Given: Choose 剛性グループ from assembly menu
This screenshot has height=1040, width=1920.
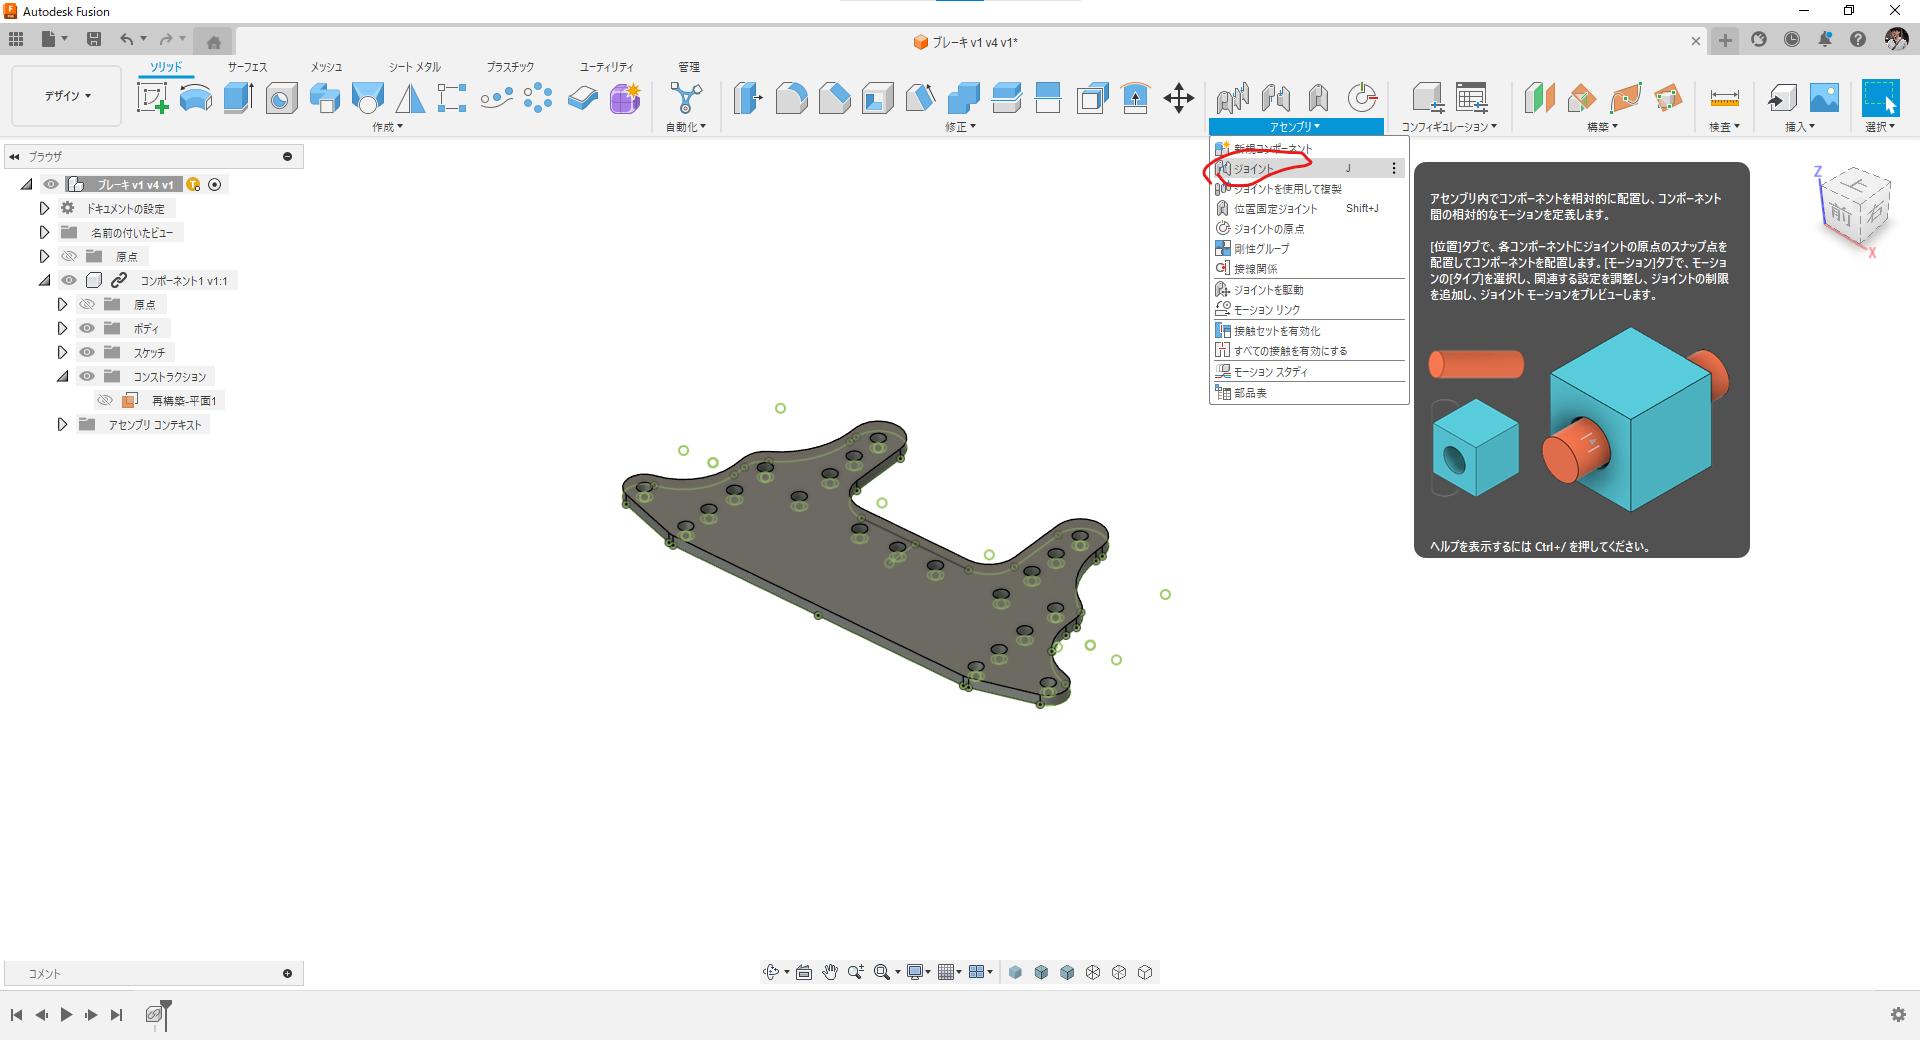Looking at the screenshot, I should (1261, 249).
